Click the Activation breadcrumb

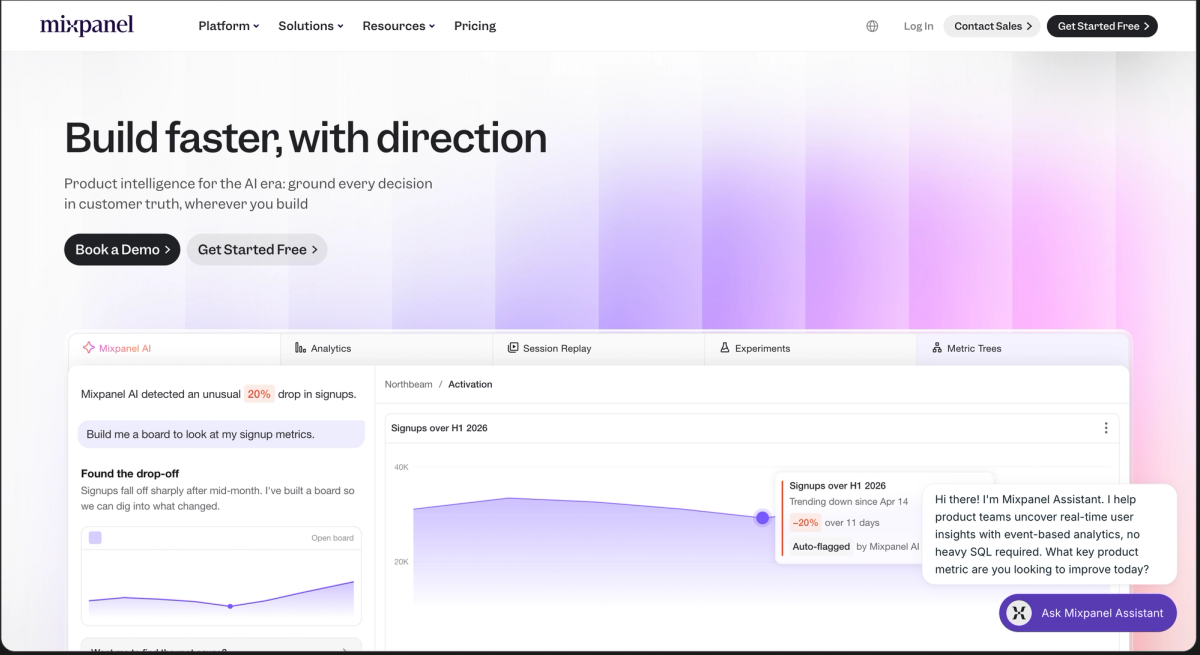pyautogui.click(x=470, y=384)
